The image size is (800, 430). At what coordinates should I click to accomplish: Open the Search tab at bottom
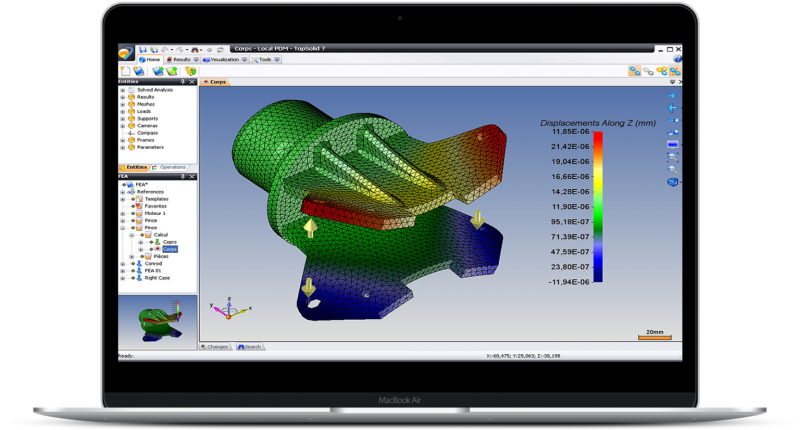(x=250, y=347)
